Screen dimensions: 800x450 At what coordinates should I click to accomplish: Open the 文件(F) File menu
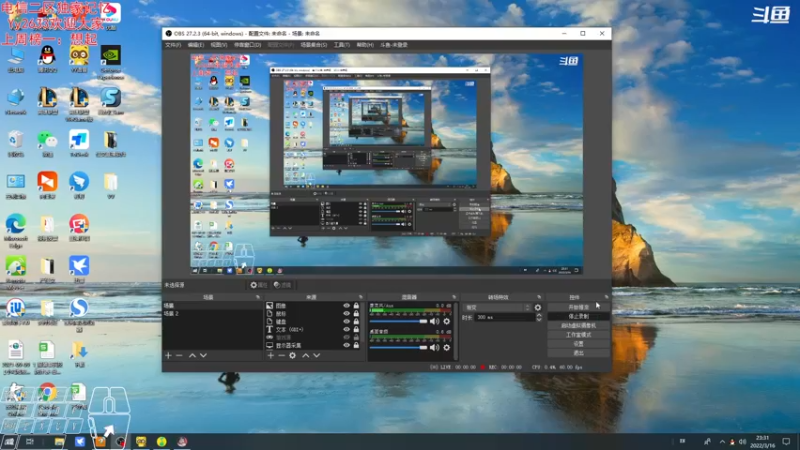tap(173, 45)
